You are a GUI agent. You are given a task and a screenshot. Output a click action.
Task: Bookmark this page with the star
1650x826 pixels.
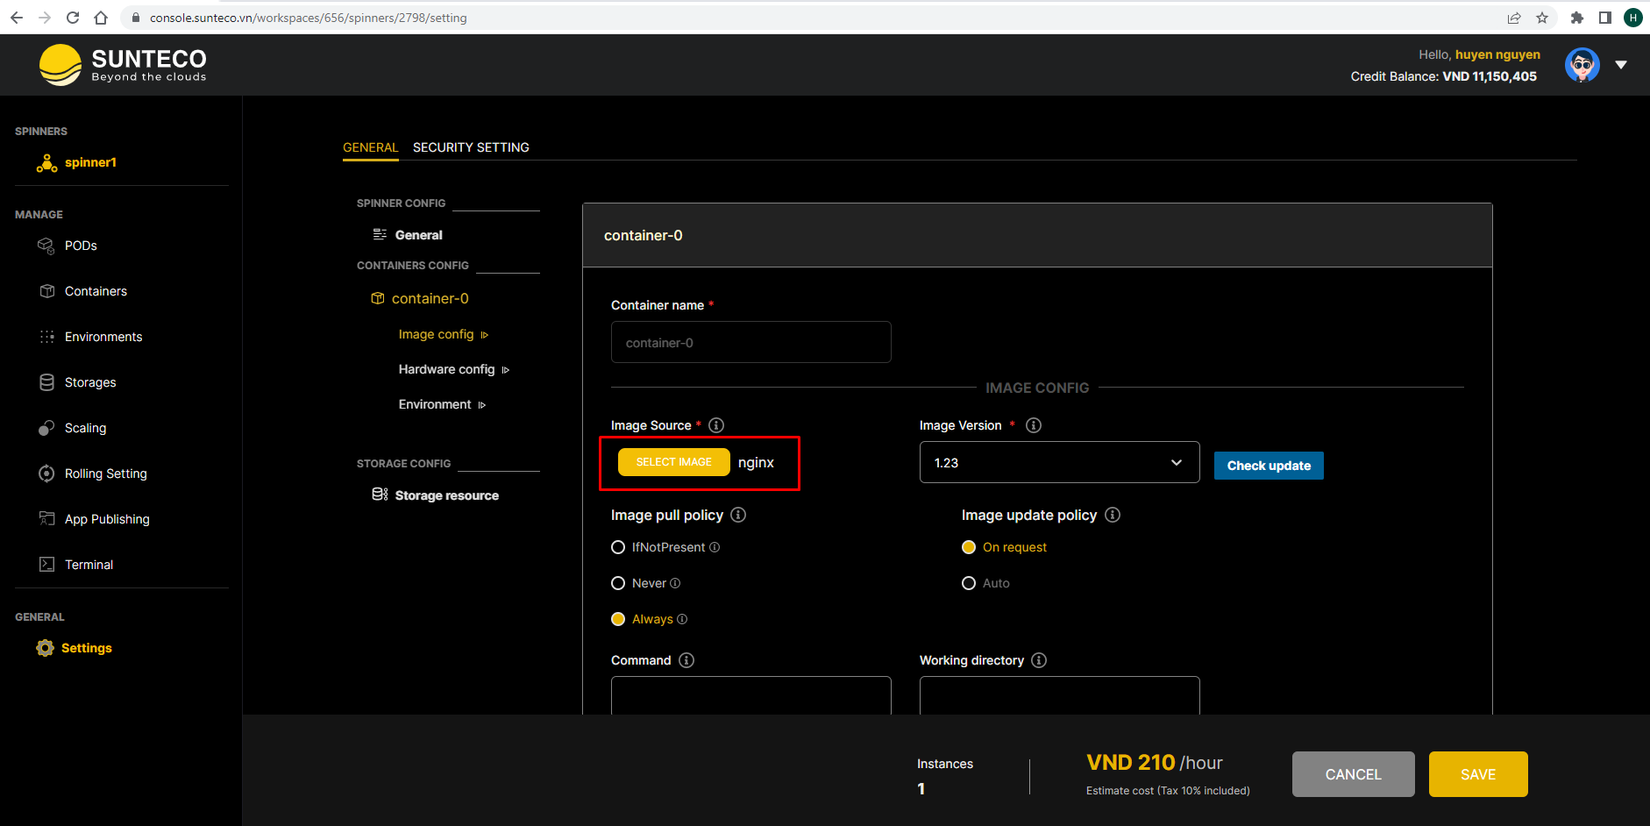[1542, 17]
